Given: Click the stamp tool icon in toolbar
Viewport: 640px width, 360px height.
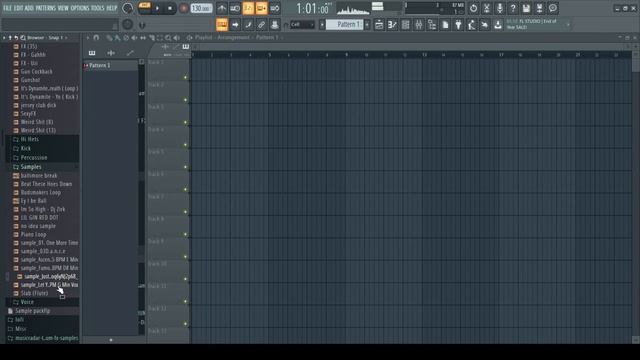Looking at the screenshot, I should 275,25.
